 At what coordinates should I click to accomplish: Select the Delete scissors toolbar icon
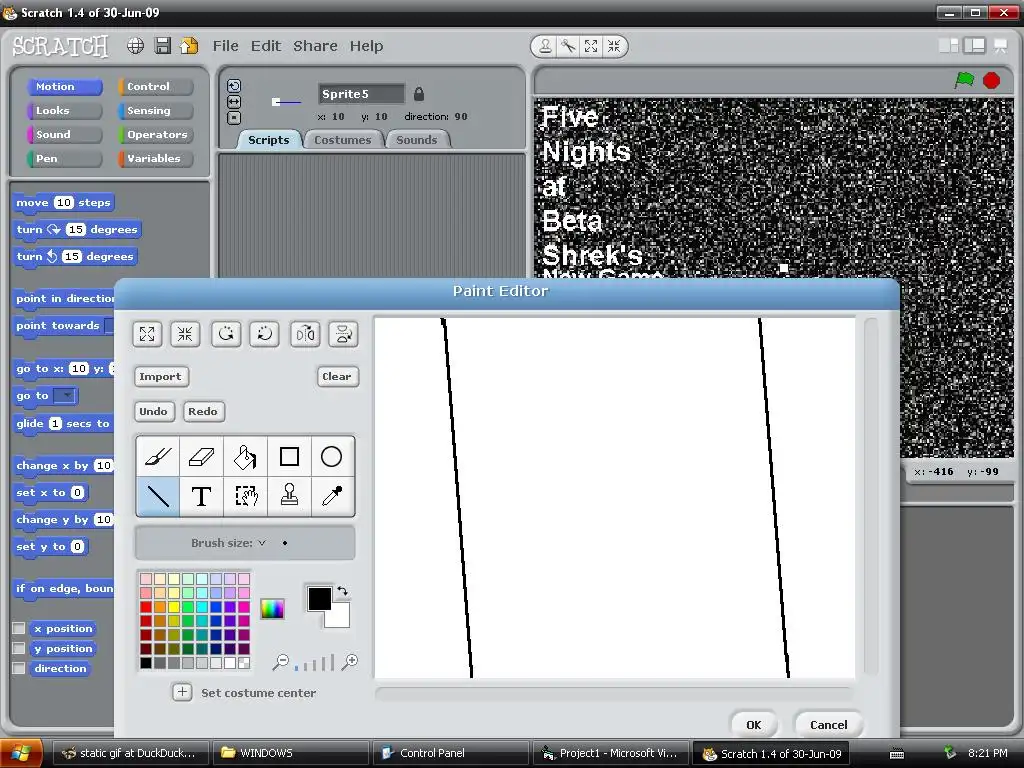pos(568,46)
